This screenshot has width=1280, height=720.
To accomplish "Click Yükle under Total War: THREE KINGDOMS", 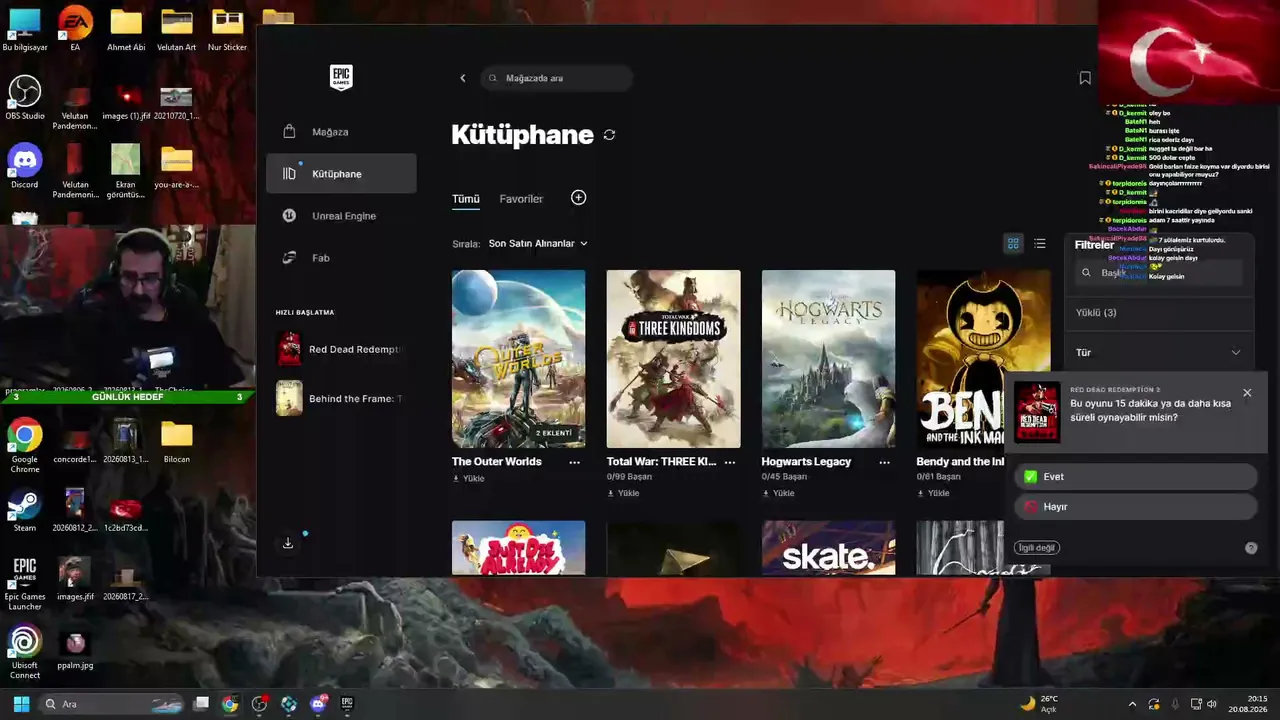I will [624, 493].
